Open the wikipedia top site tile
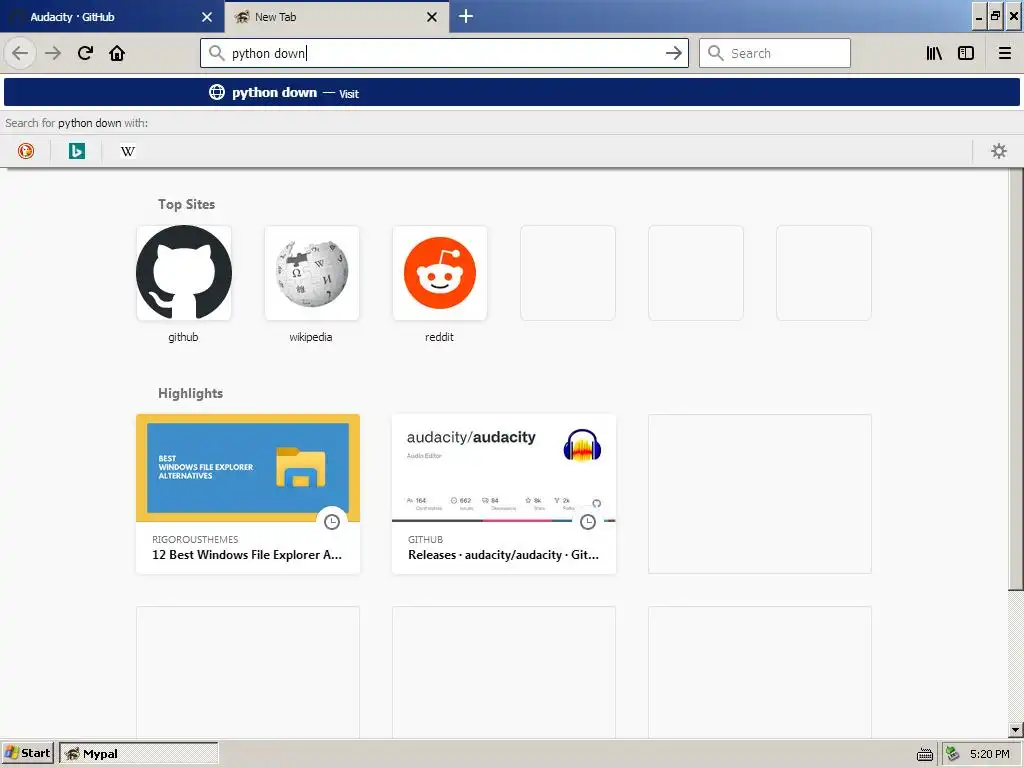The image size is (1024, 768). 312,273
